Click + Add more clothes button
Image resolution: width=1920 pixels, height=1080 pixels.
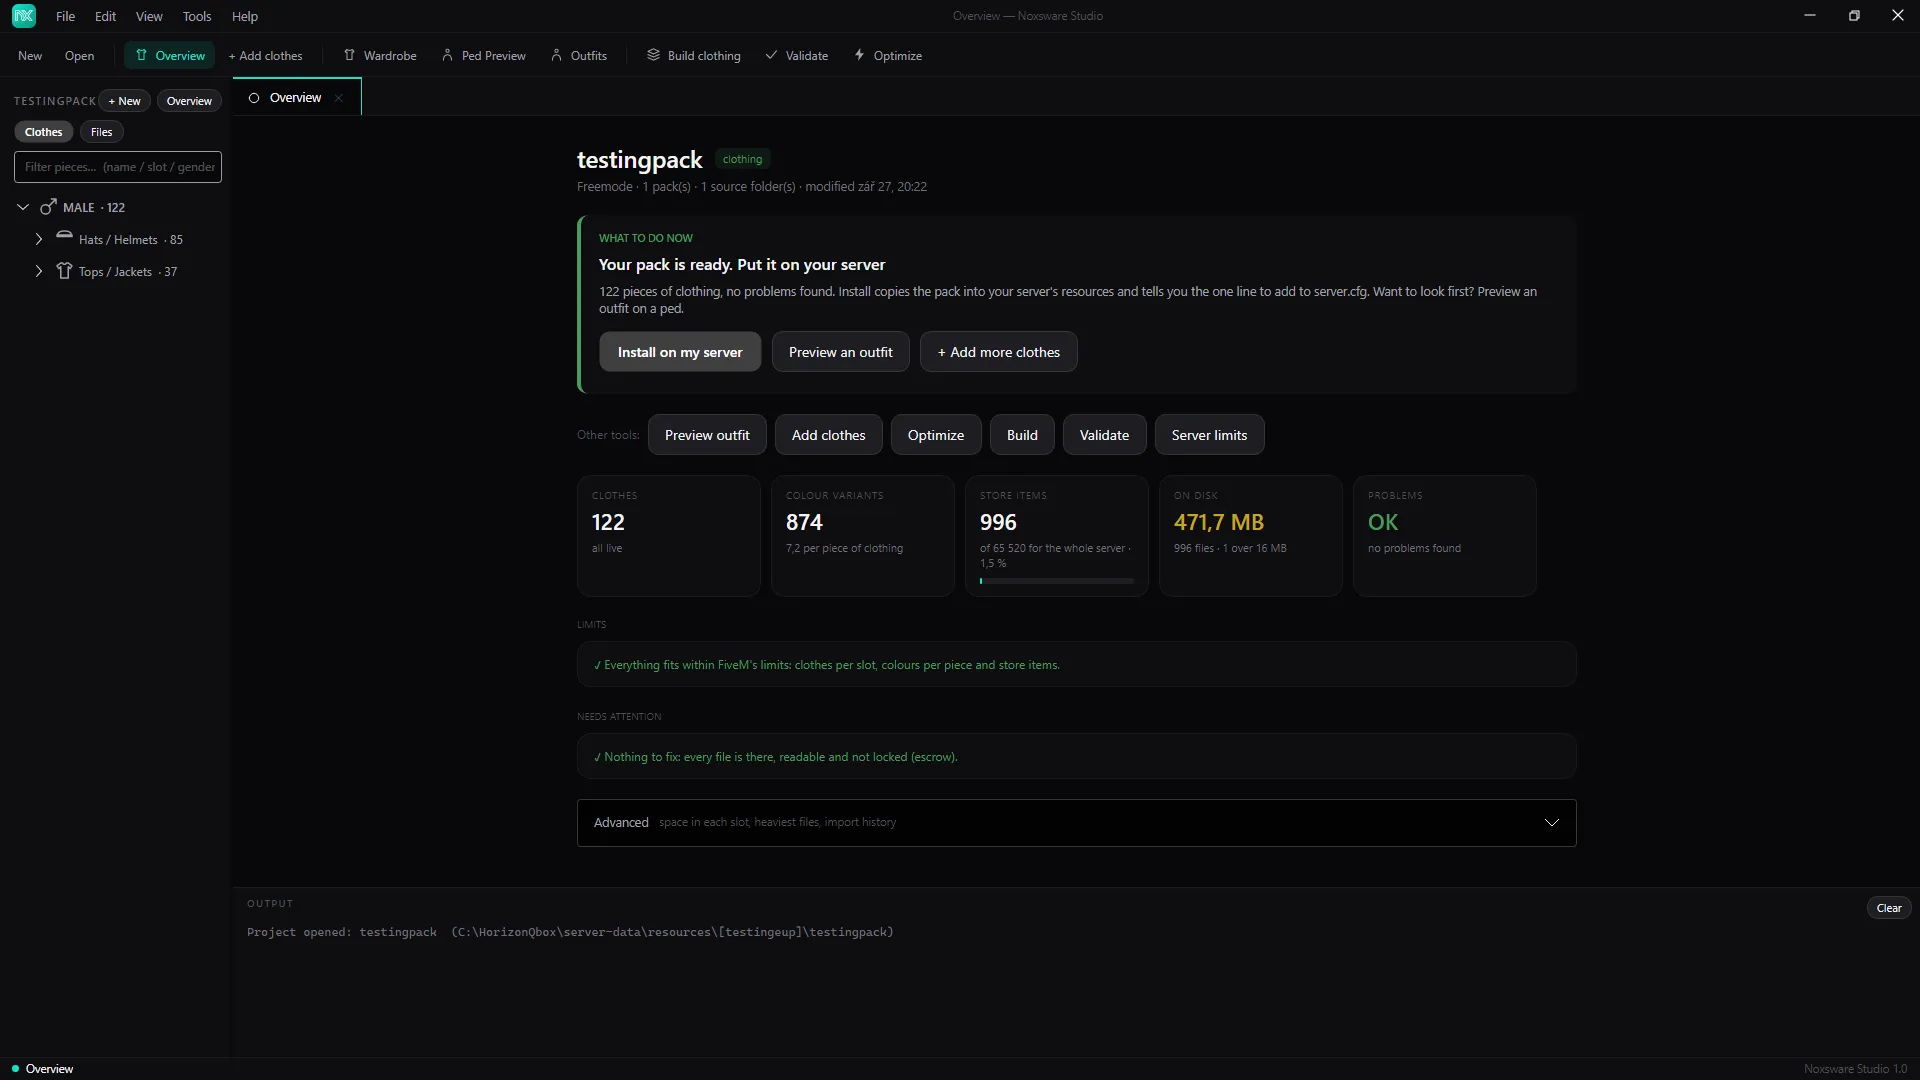[x=999, y=352]
